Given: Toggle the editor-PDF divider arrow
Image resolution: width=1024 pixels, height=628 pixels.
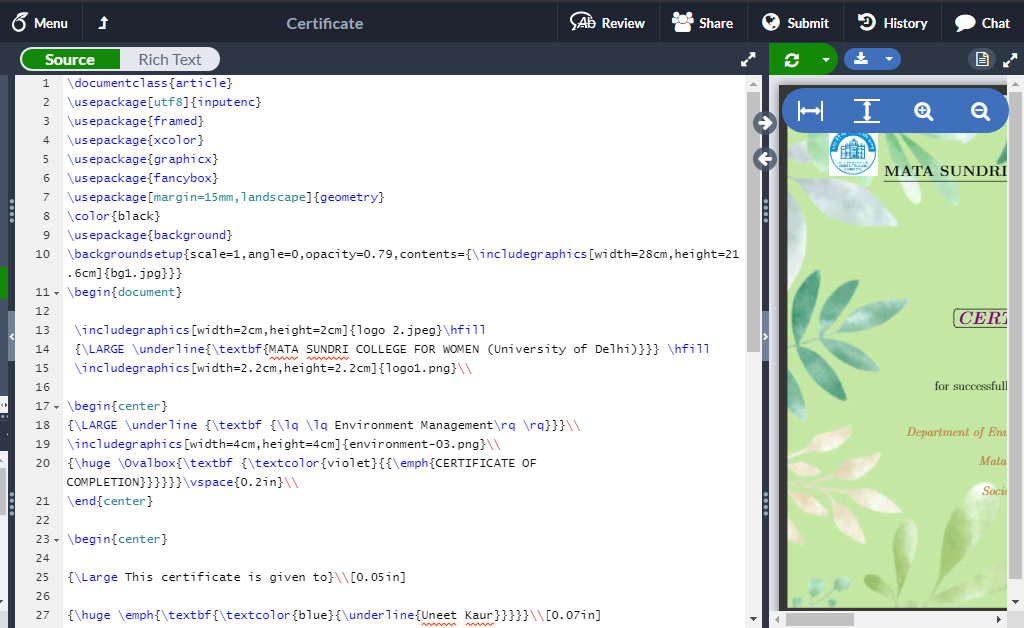Looking at the screenshot, I should click(765, 336).
